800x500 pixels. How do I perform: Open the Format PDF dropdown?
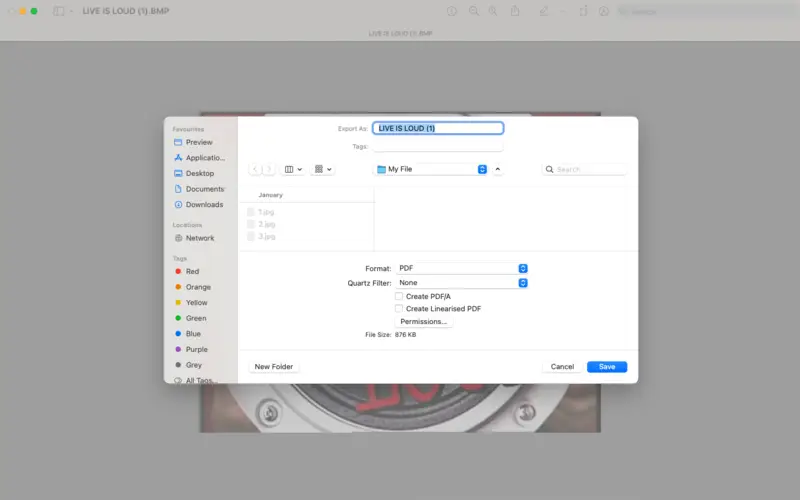462,268
